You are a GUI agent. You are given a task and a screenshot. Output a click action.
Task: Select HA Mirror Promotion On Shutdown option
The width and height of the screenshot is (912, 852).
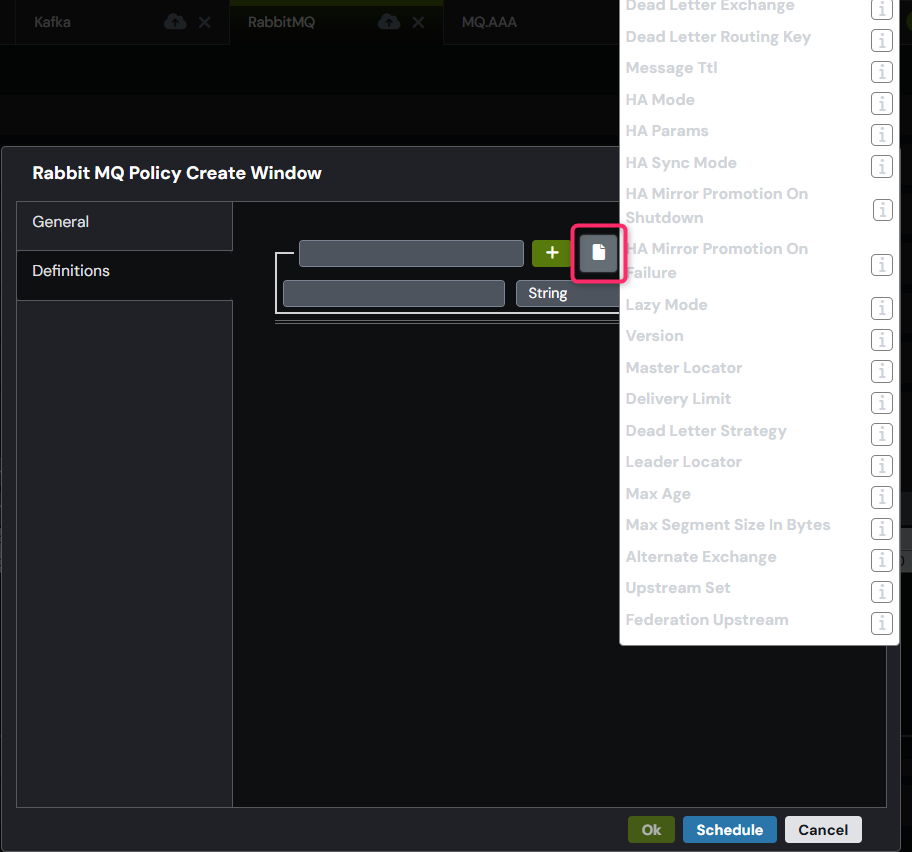coord(717,206)
